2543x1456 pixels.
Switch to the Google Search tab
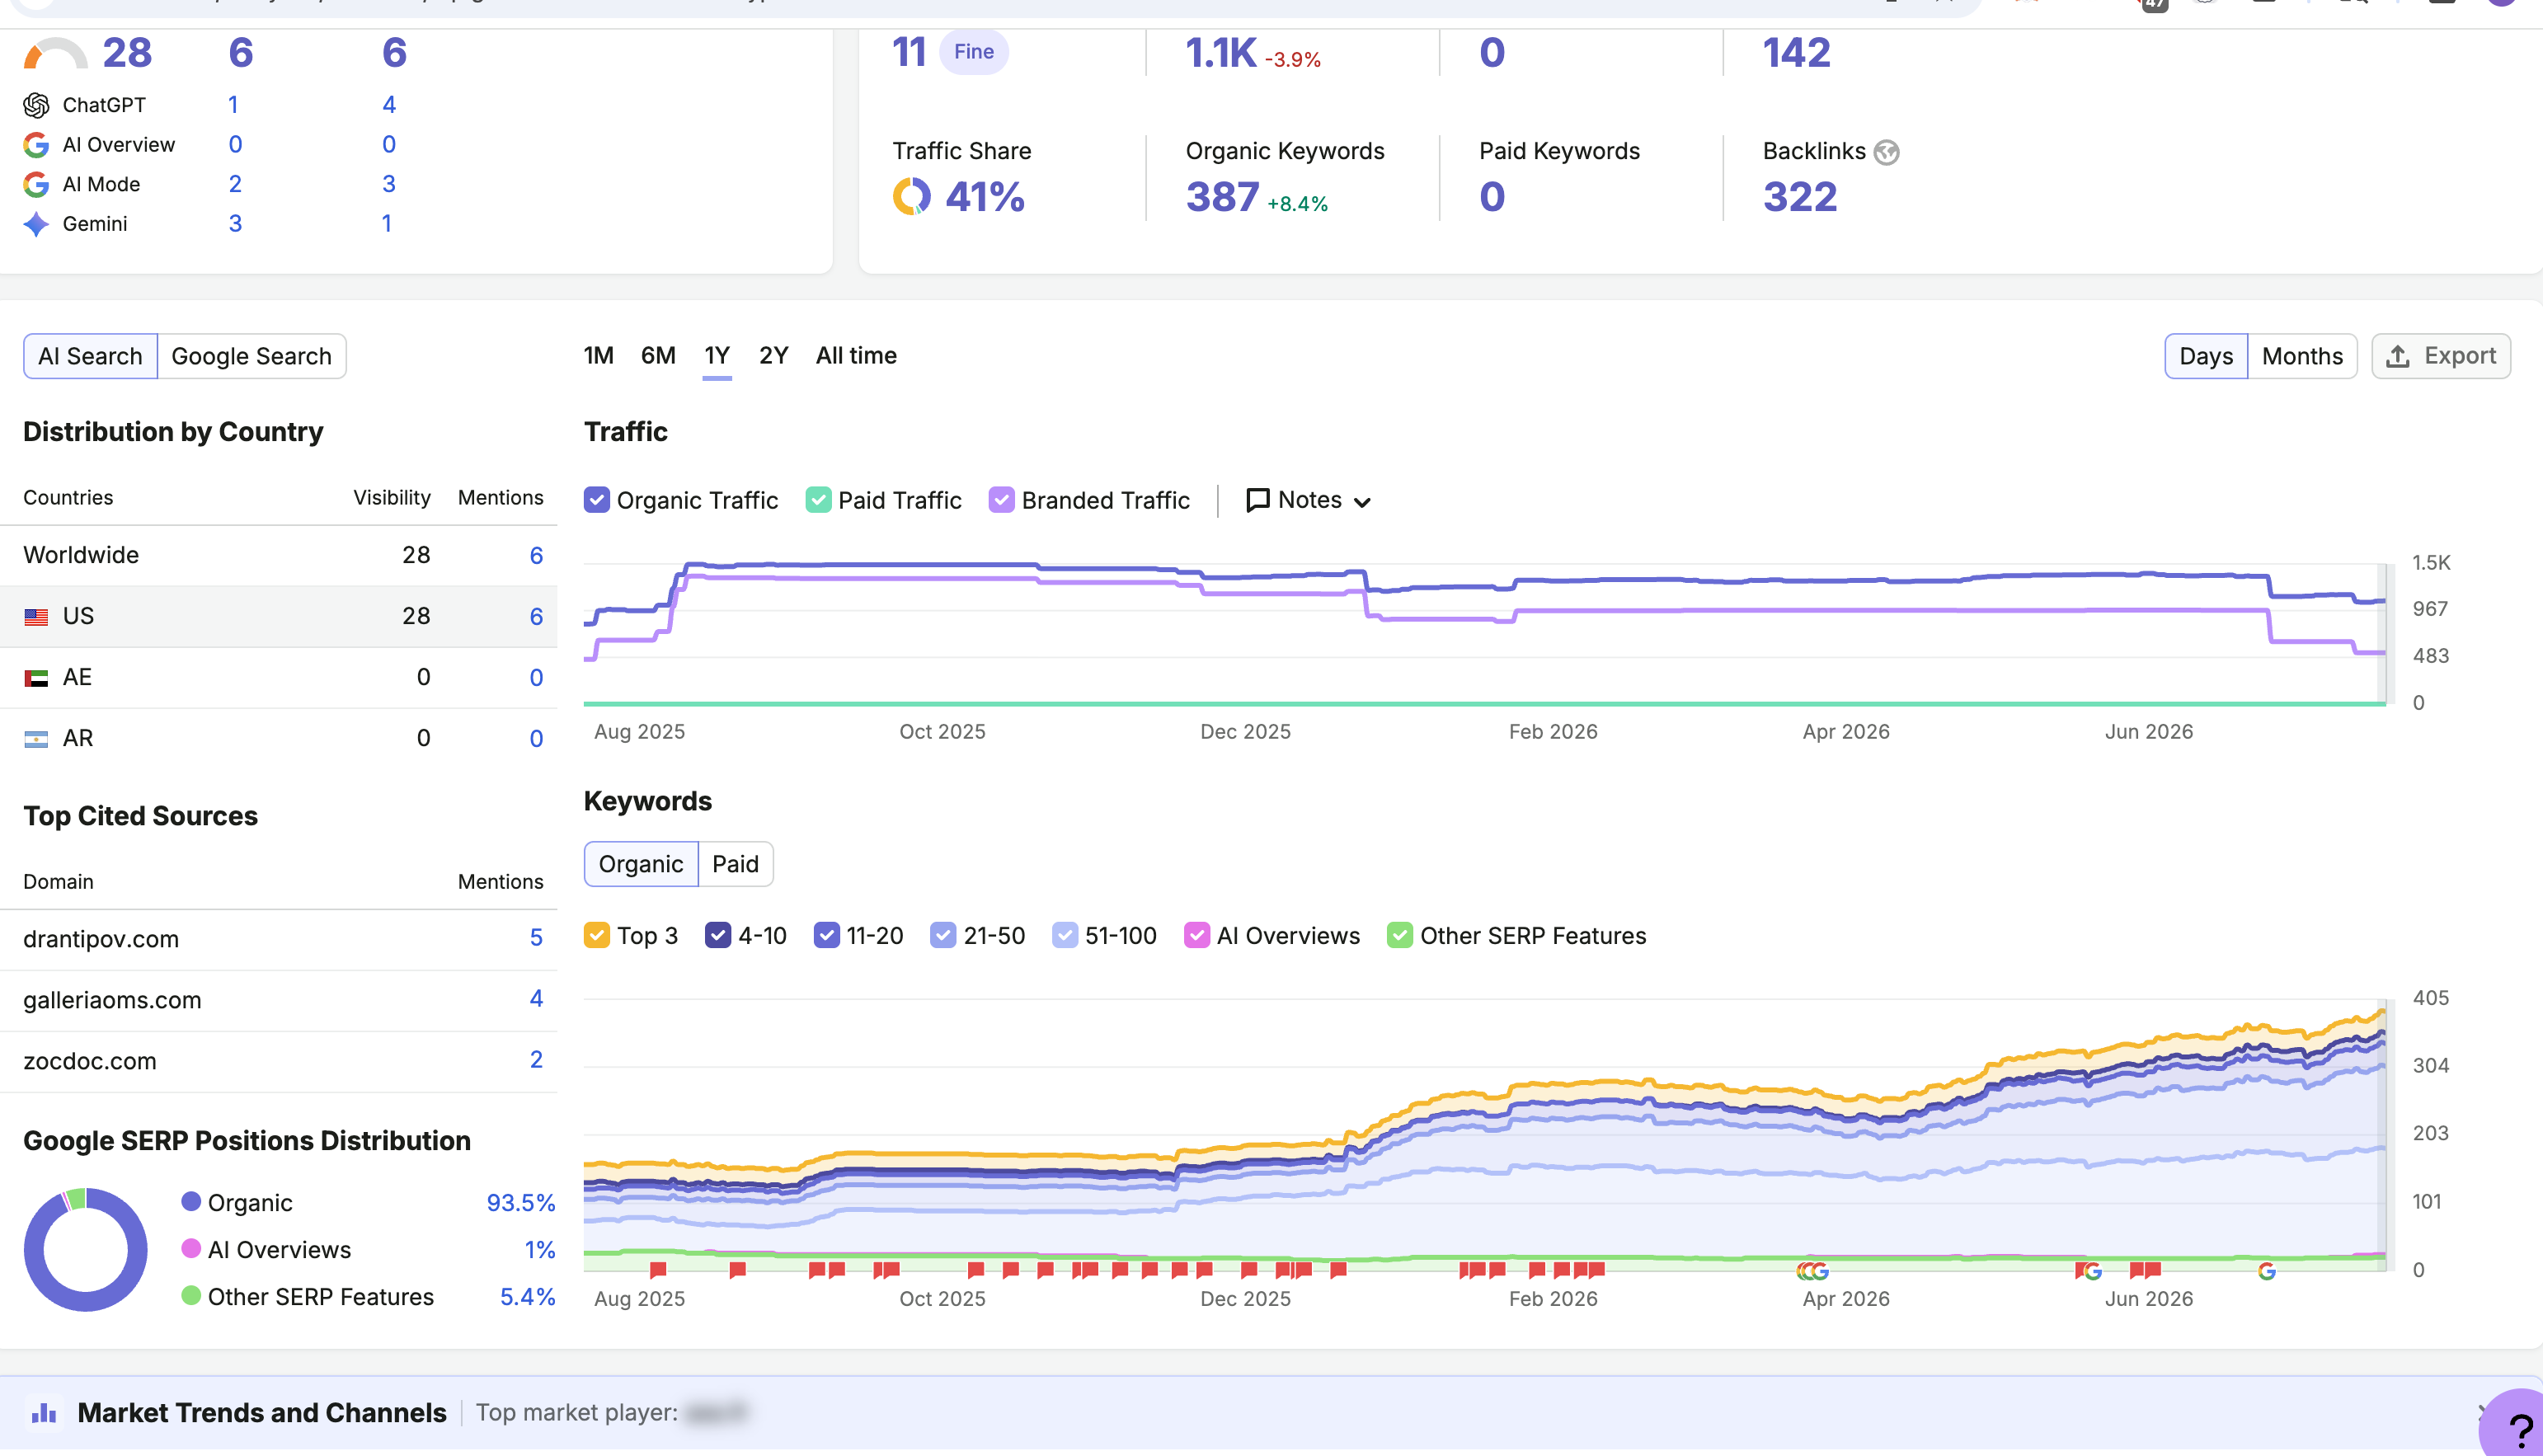tap(251, 357)
